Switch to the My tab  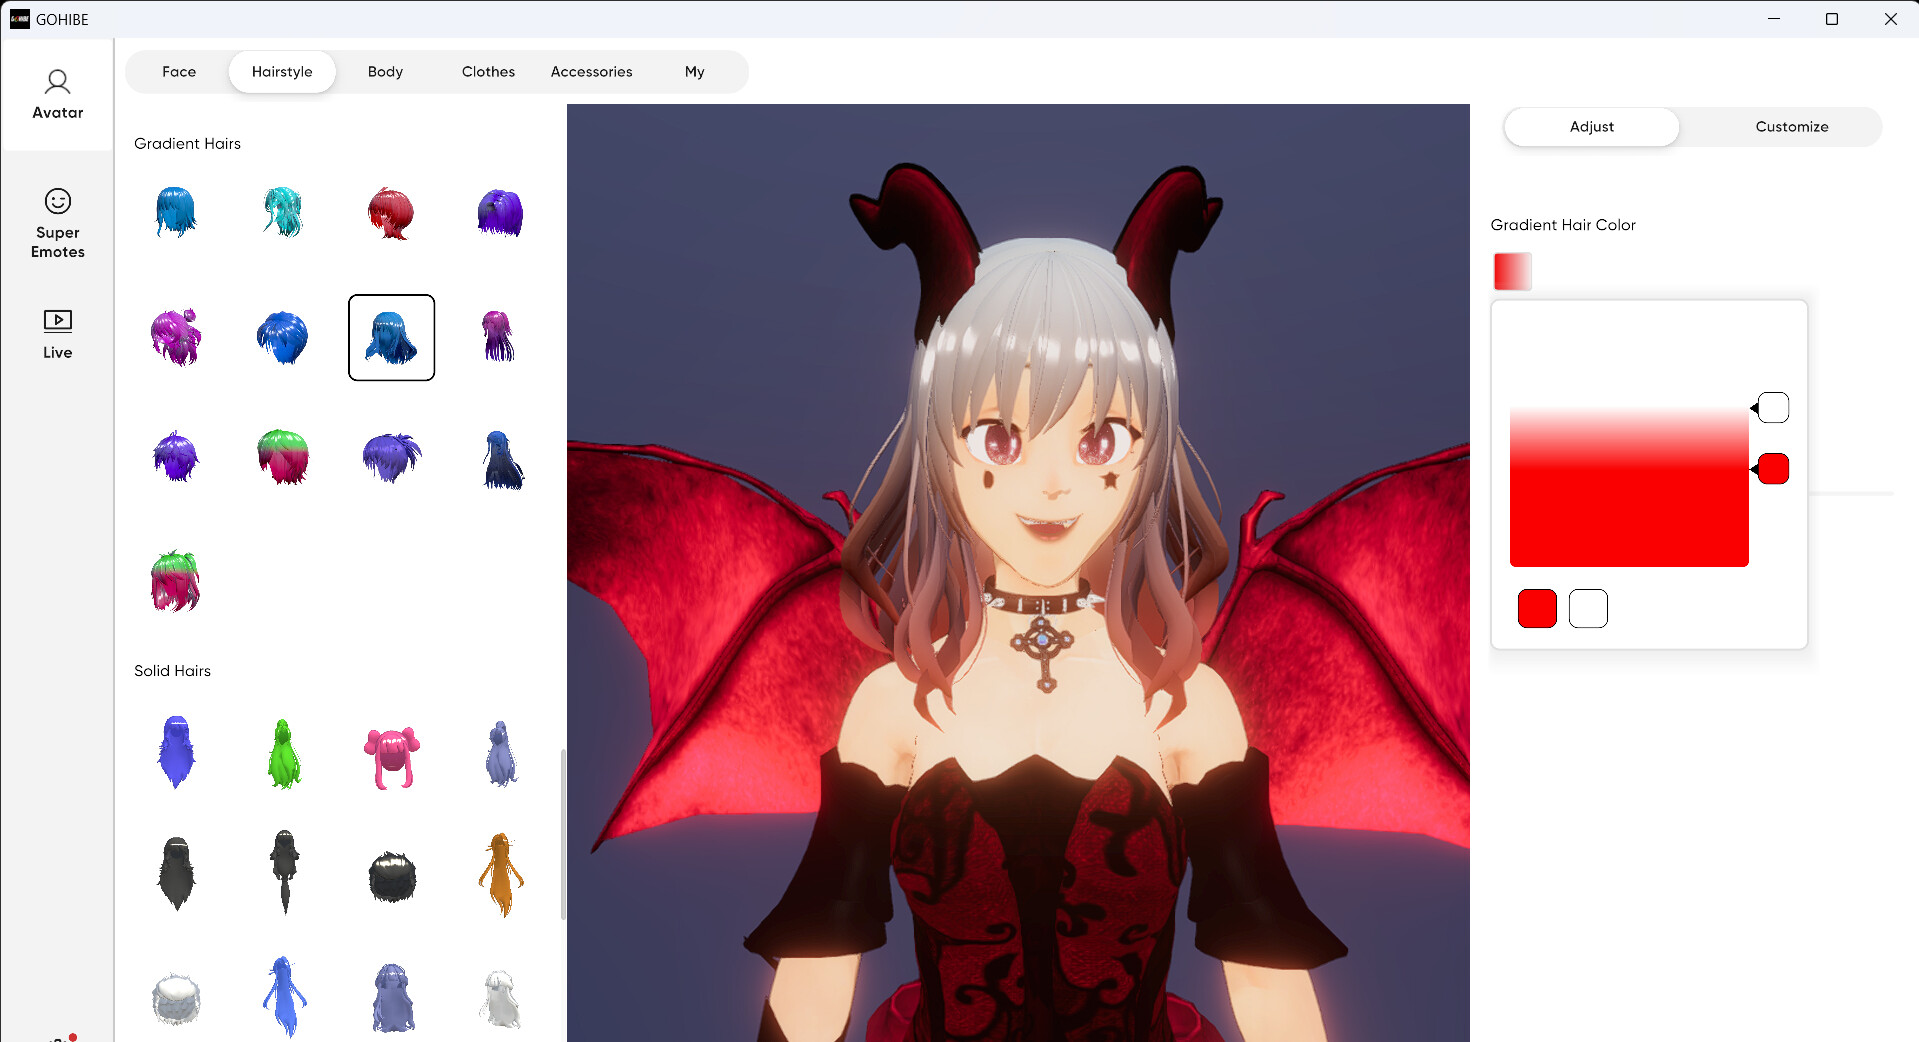click(694, 72)
